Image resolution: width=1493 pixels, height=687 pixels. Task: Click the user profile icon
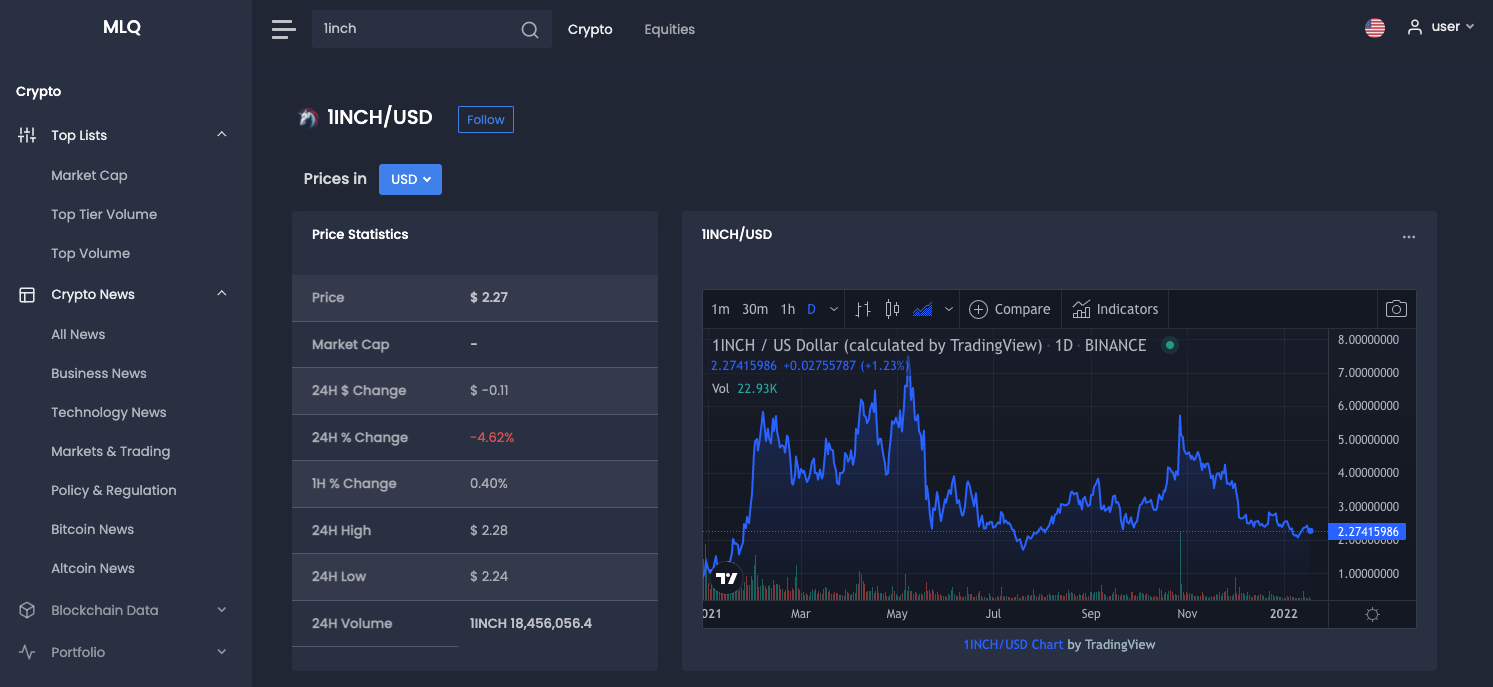pos(1414,27)
